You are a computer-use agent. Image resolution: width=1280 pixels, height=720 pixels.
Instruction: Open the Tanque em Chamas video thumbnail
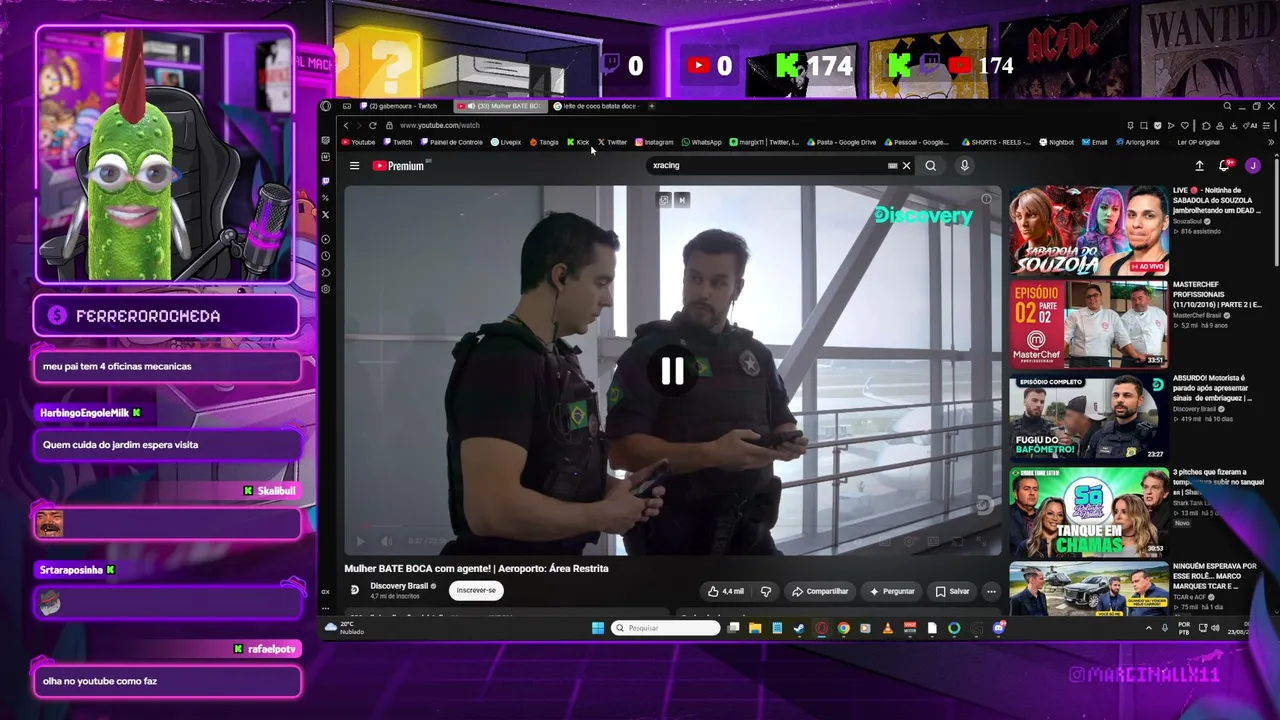[x=1088, y=512]
